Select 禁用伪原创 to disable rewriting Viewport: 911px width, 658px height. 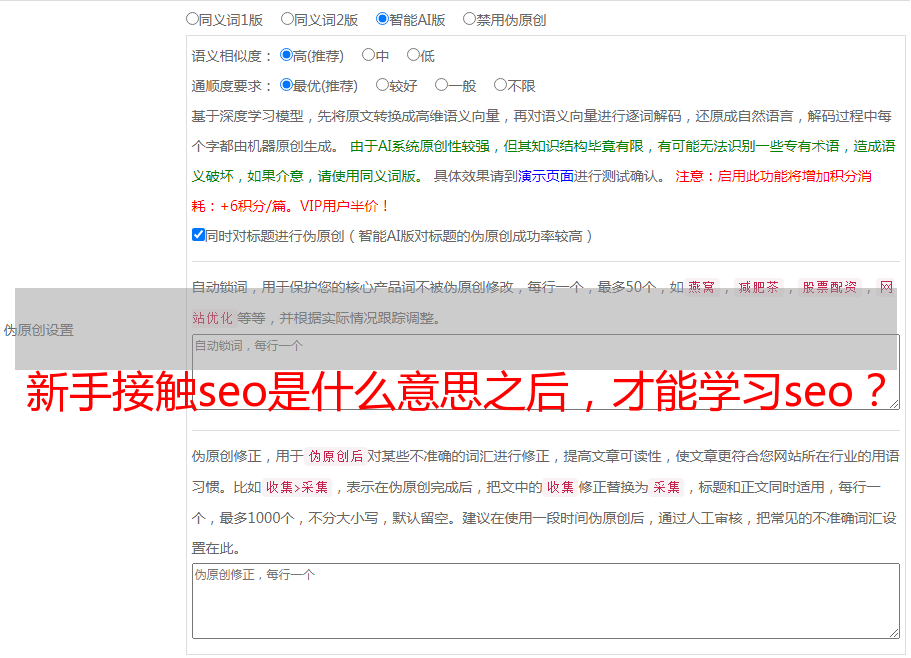[x=469, y=18]
